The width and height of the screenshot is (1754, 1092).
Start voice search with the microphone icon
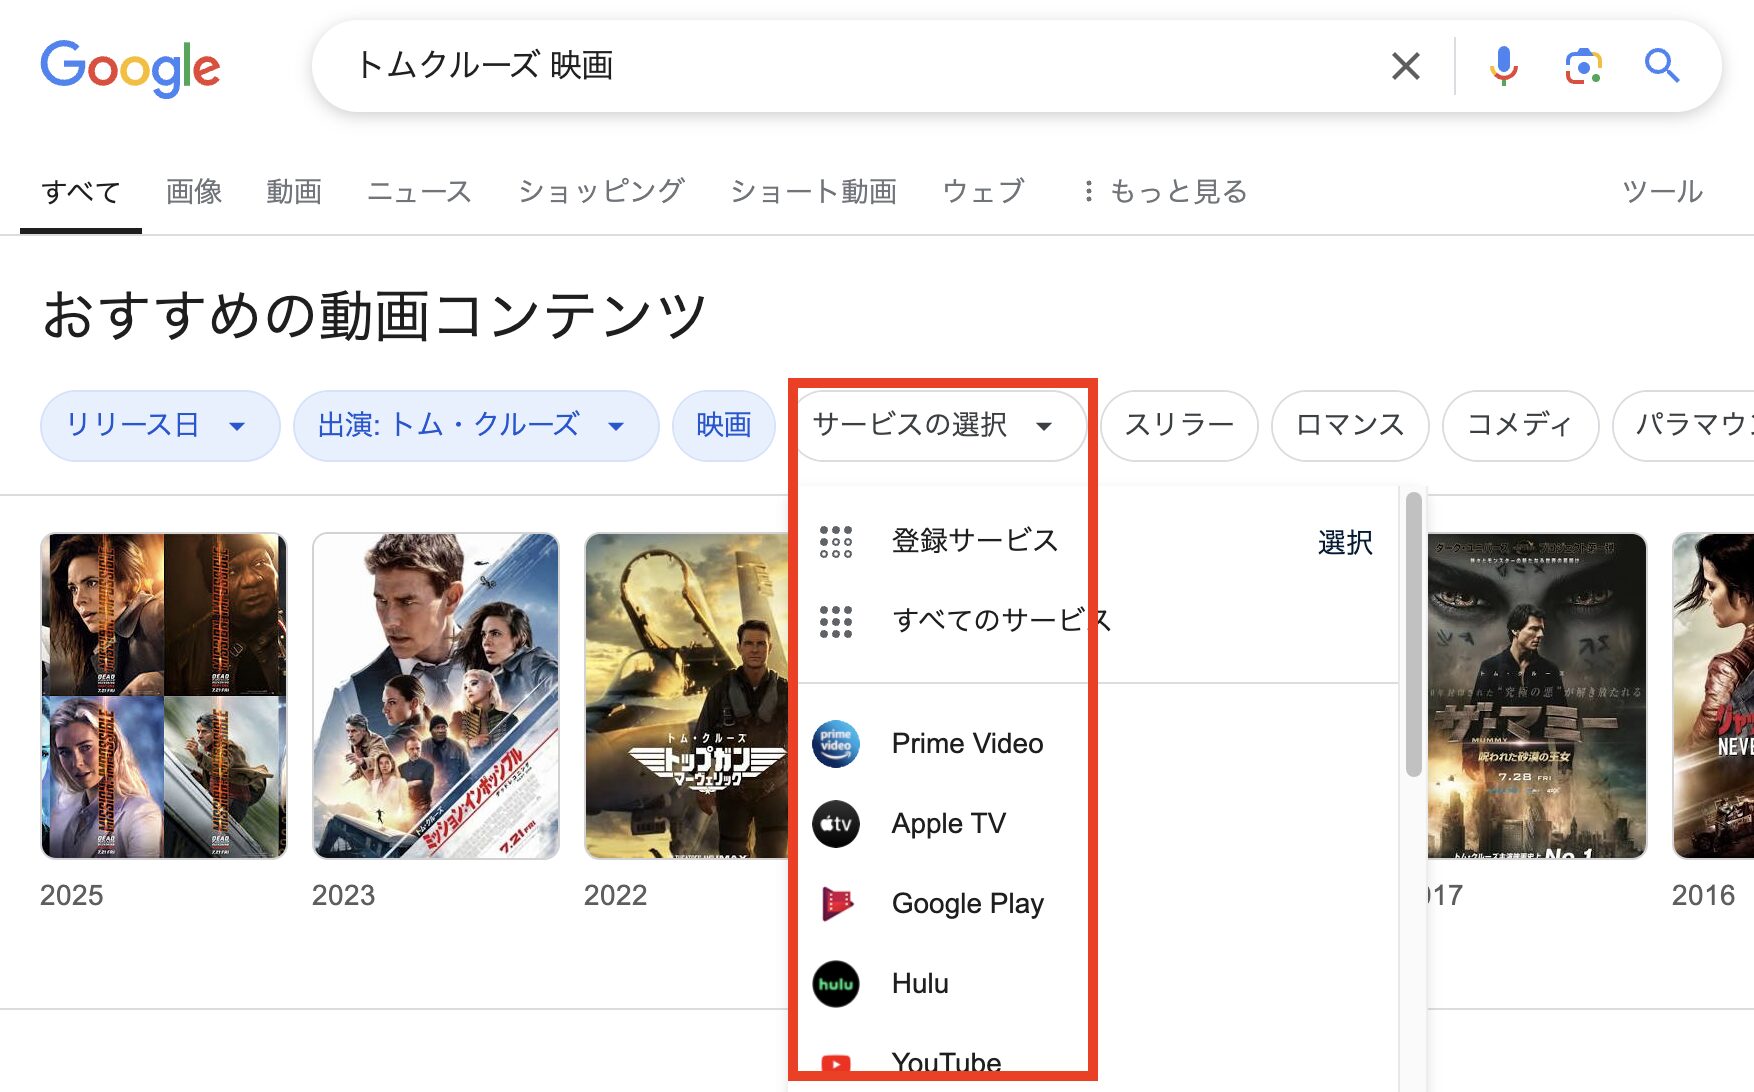[x=1503, y=66]
